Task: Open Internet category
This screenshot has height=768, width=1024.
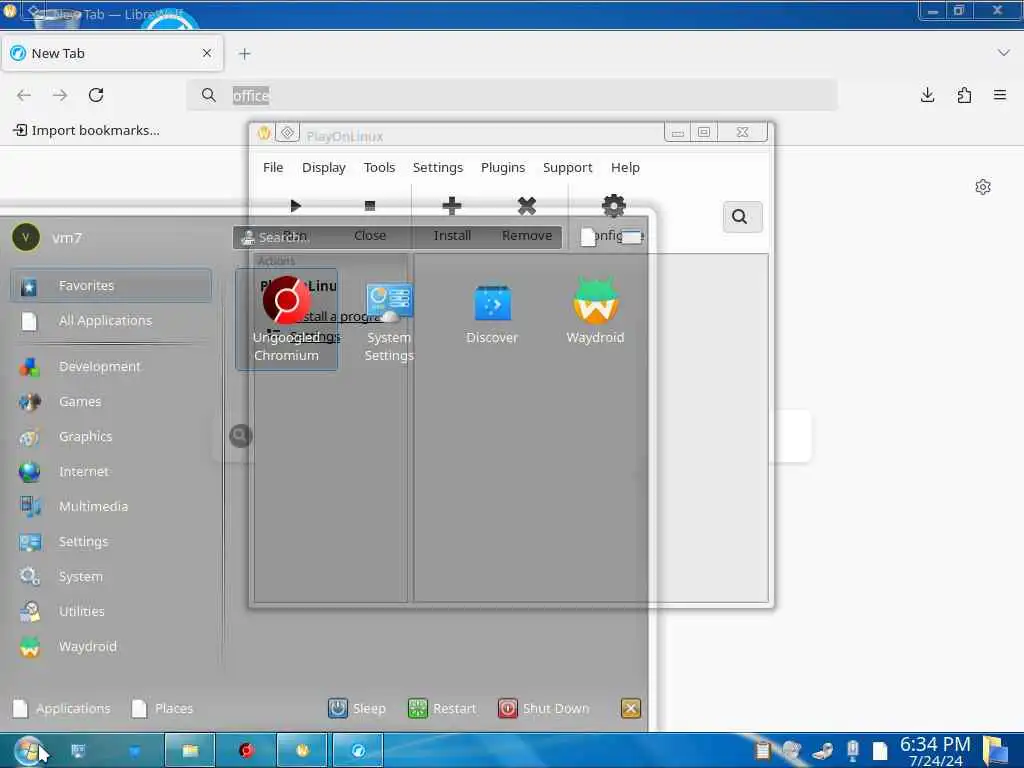Action: [x=111, y=472]
